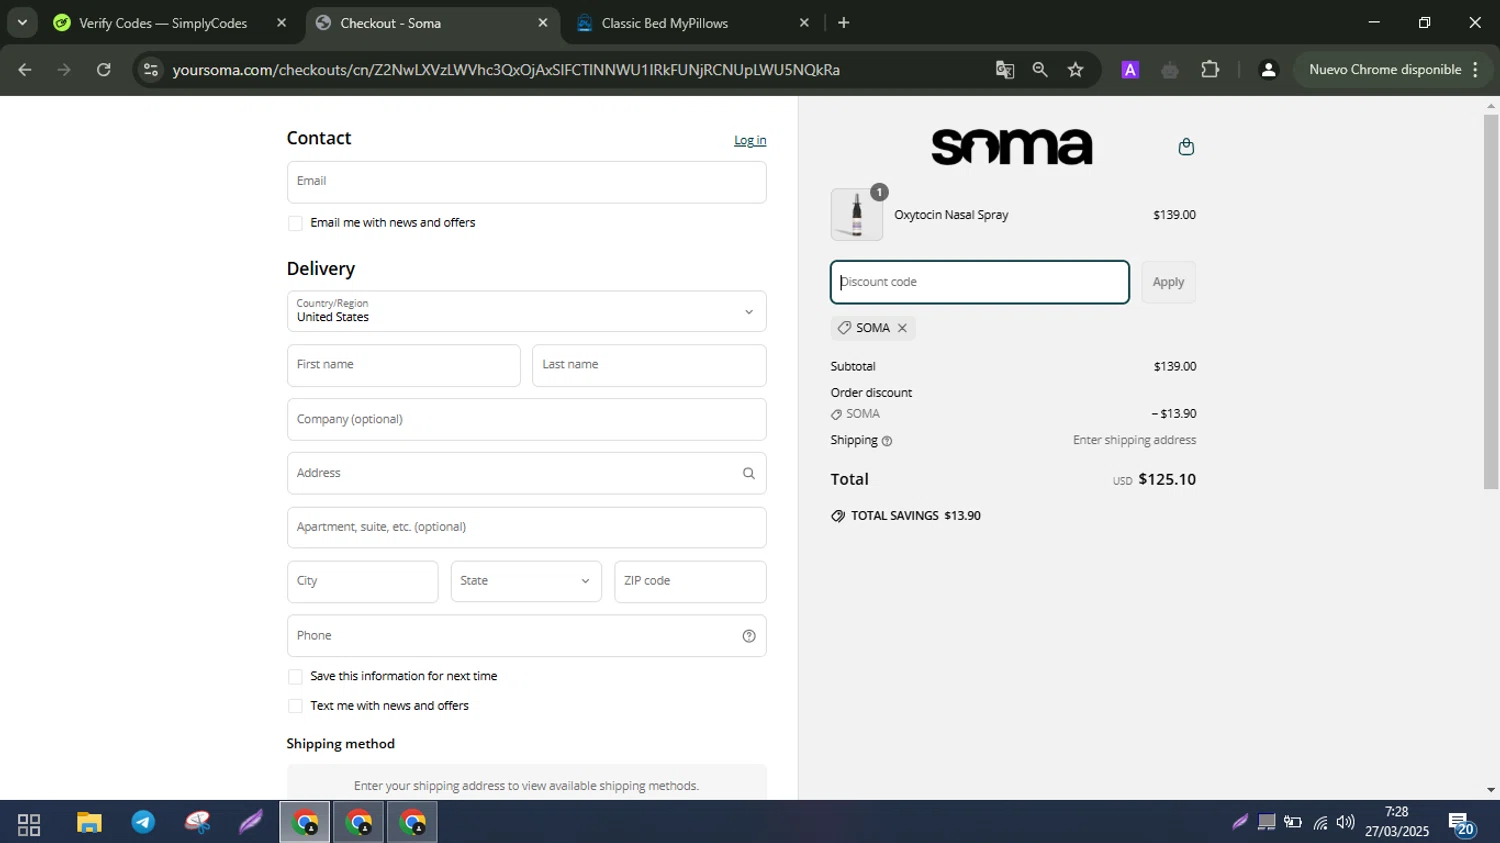Click the search icon in the Address field

click(748, 473)
